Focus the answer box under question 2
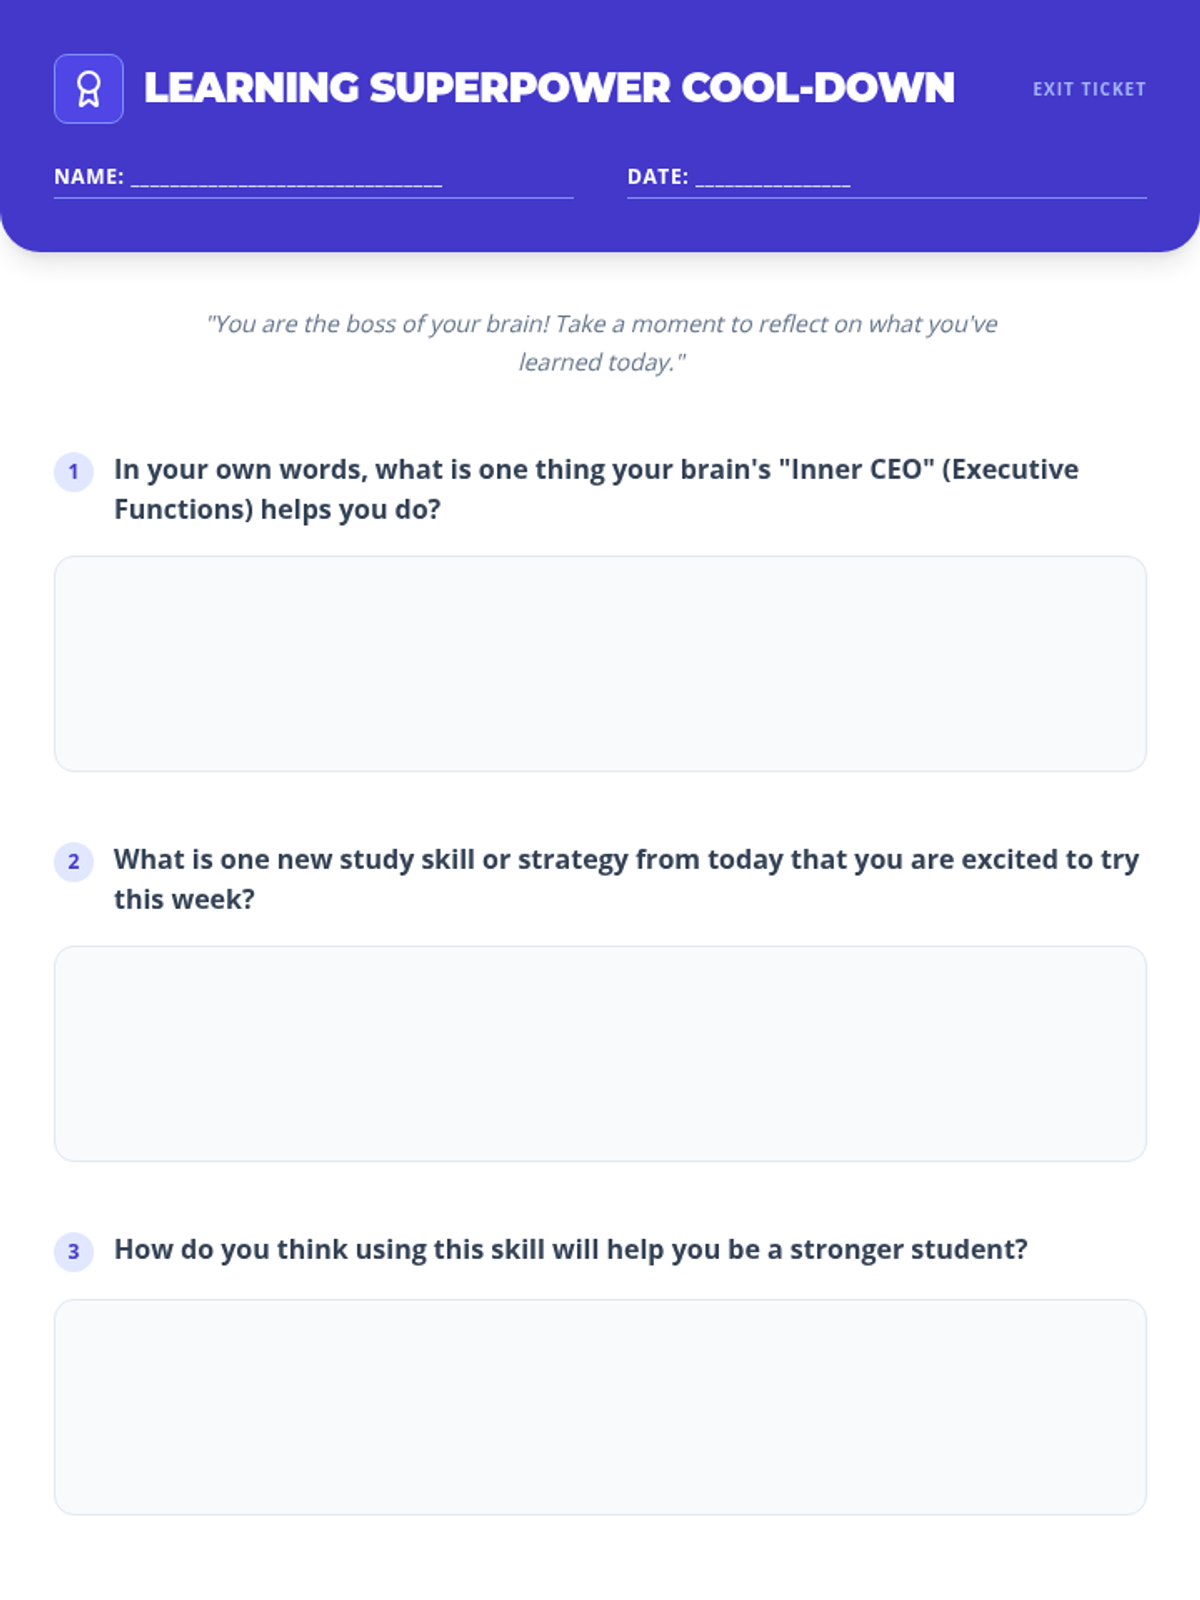Screen dimensions: 1200x1600 pyautogui.click(x=600, y=1054)
